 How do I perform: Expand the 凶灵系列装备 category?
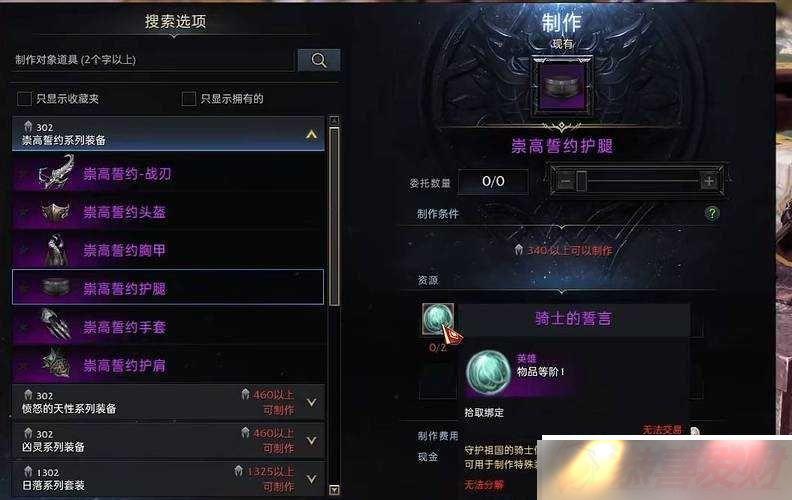tap(312, 440)
